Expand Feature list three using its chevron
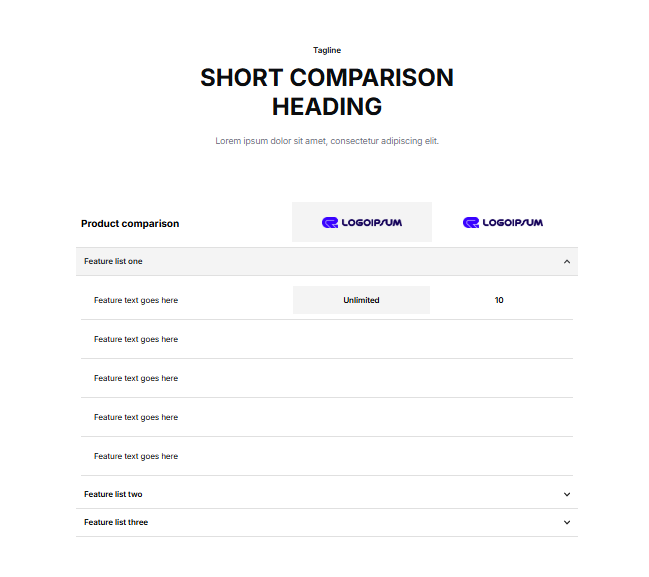Viewport: 649px width, 577px height. [567, 522]
